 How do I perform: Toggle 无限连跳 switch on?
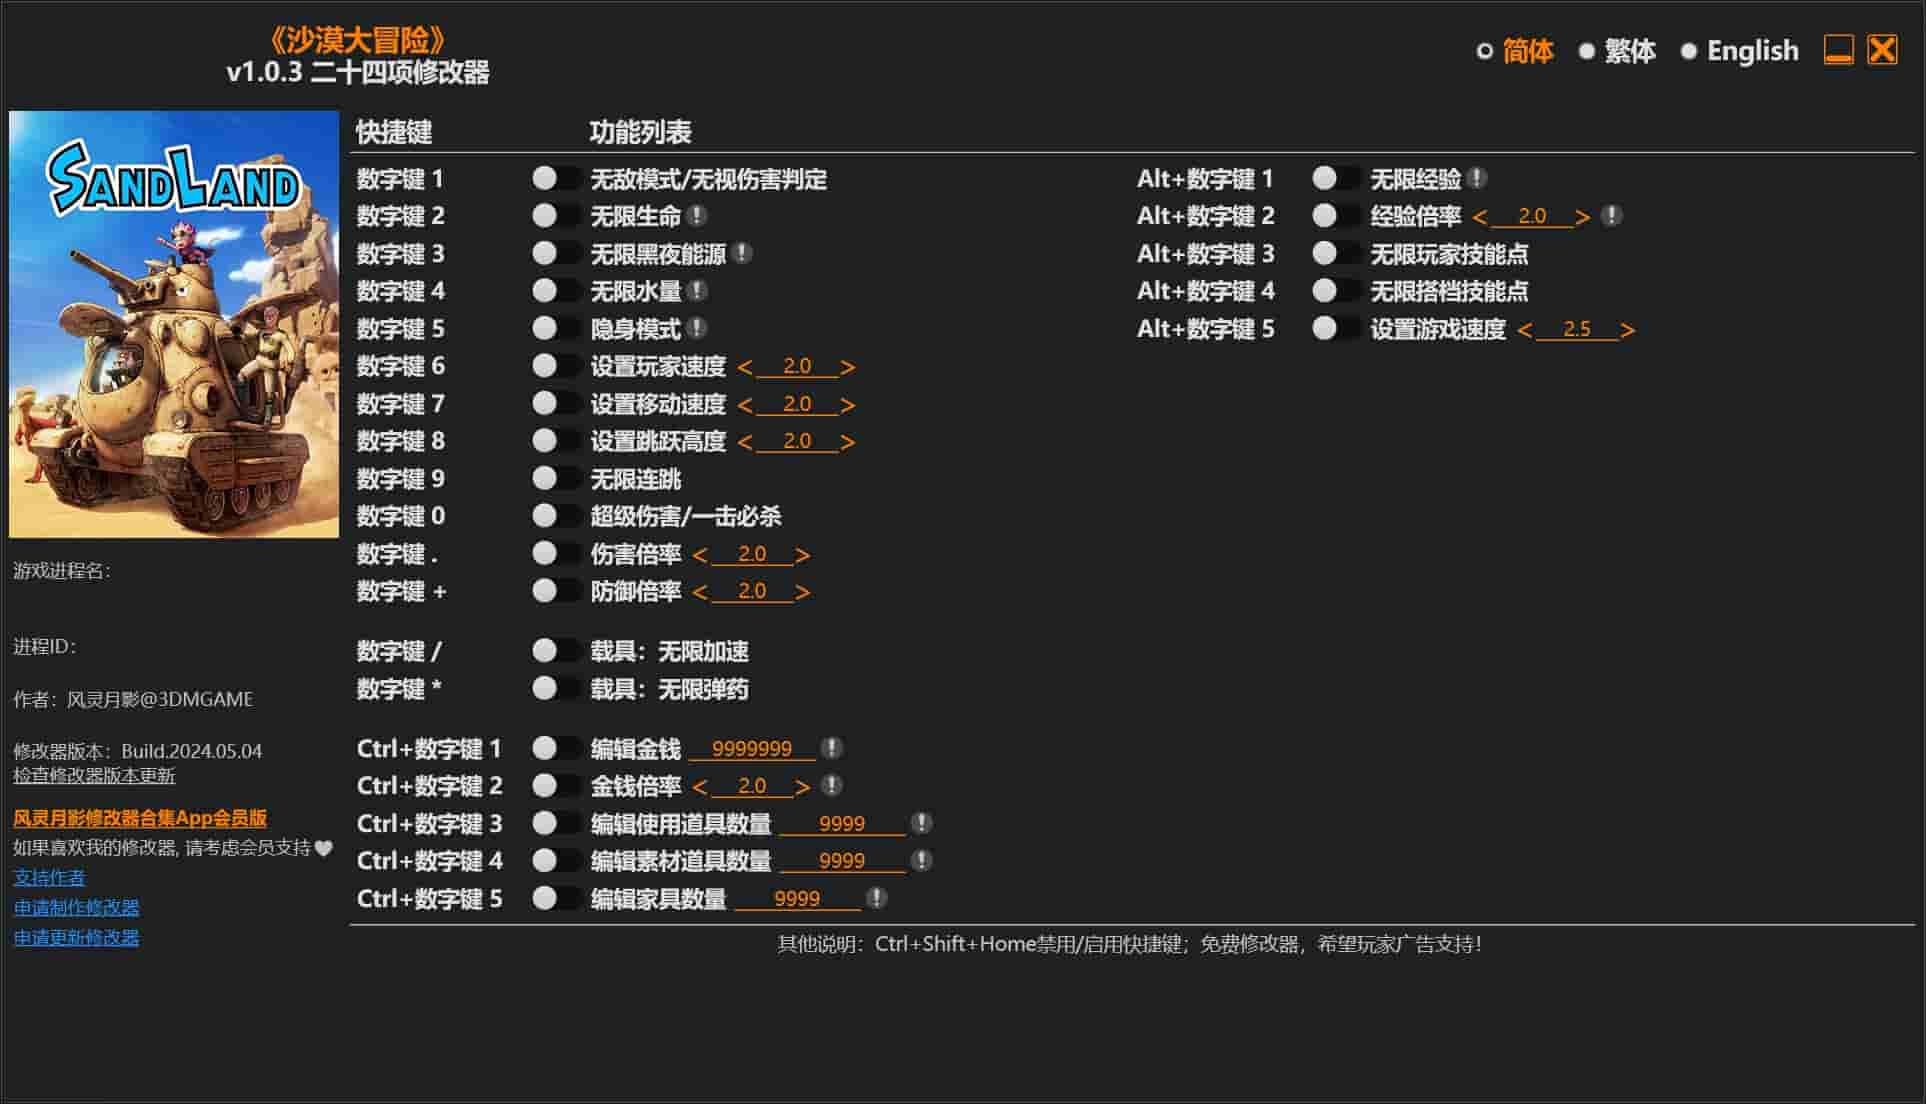pyautogui.click(x=556, y=479)
